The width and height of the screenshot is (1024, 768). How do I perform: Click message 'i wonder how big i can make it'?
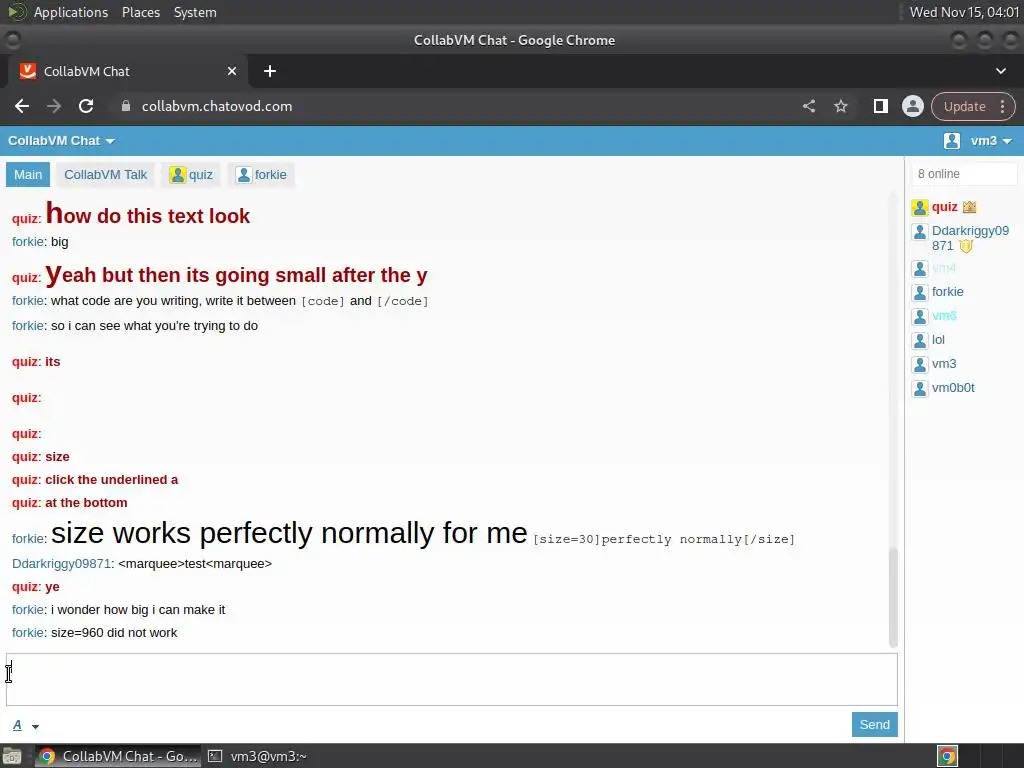tap(138, 610)
